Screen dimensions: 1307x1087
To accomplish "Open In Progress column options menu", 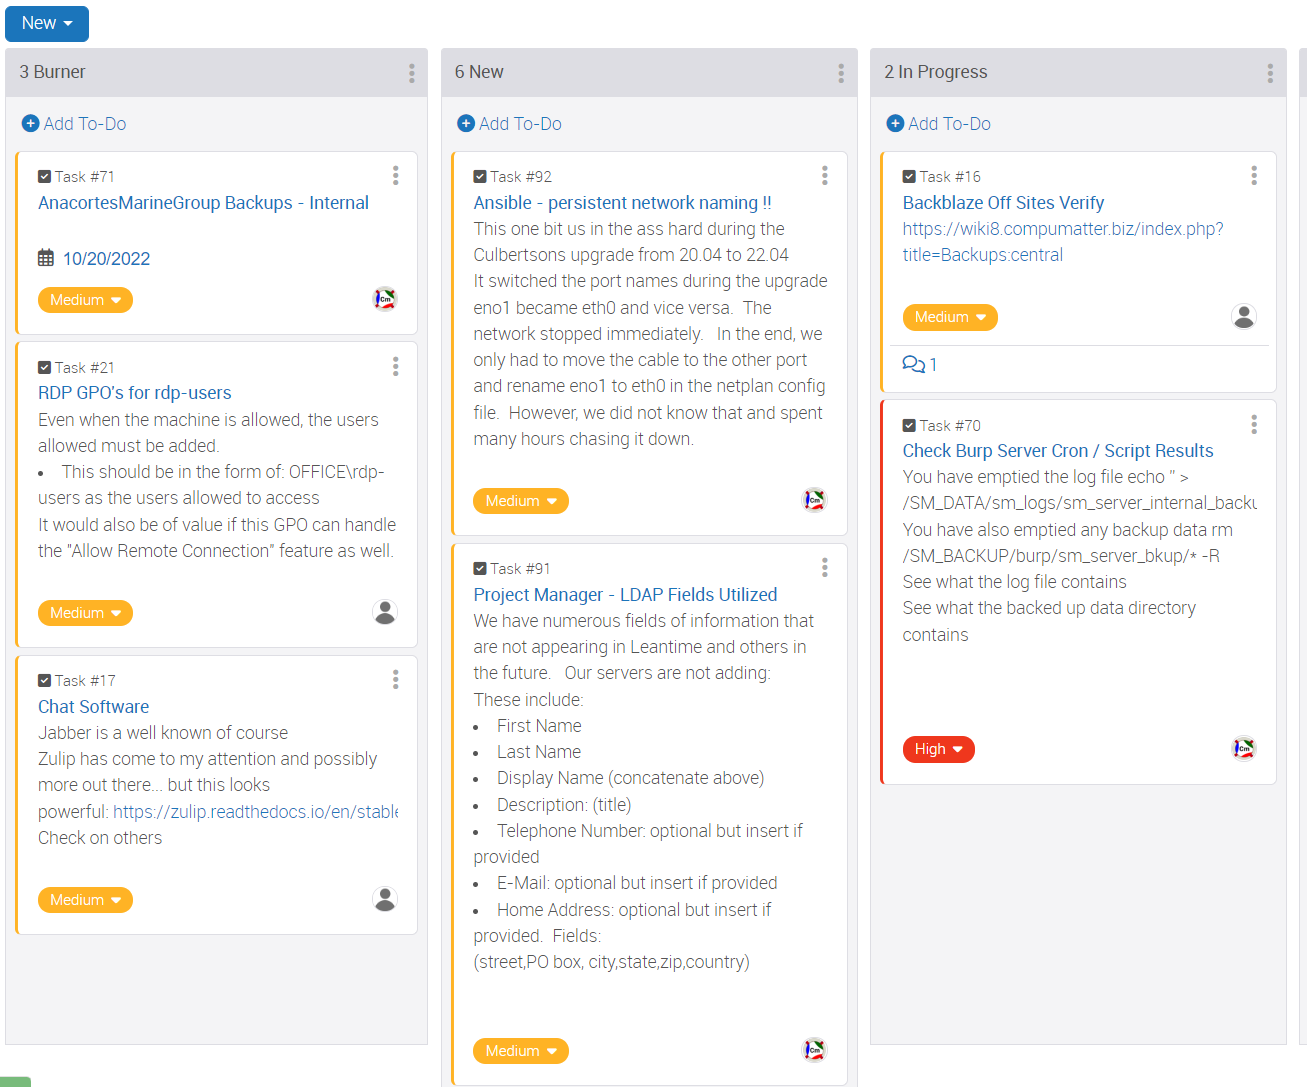I will [x=1270, y=73].
